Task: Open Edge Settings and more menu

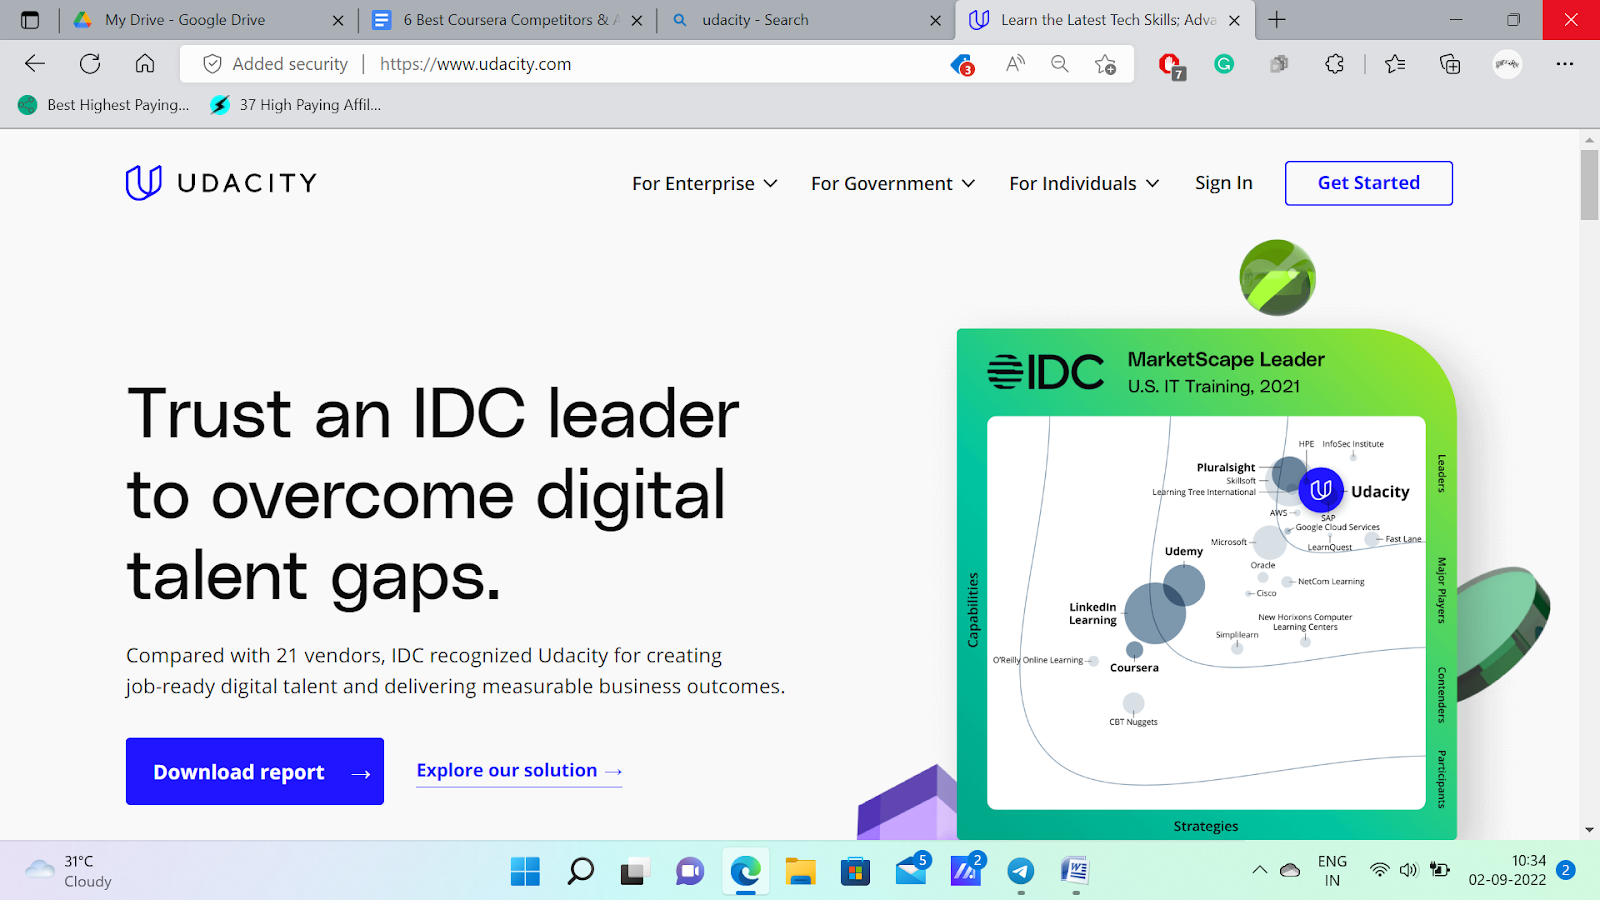Action: click(x=1565, y=64)
